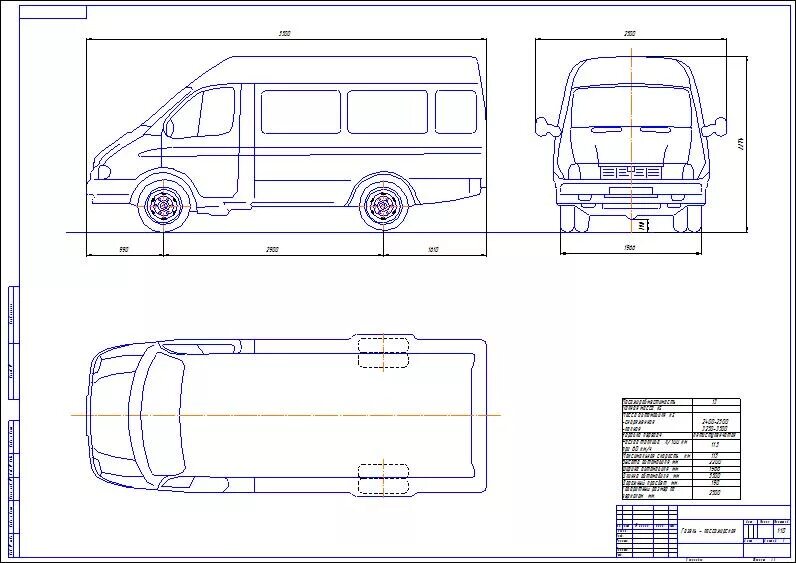The width and height of the screenshot is (796, 563).
Task: Click the front wheel in the side view
Action: click(163, 206)
